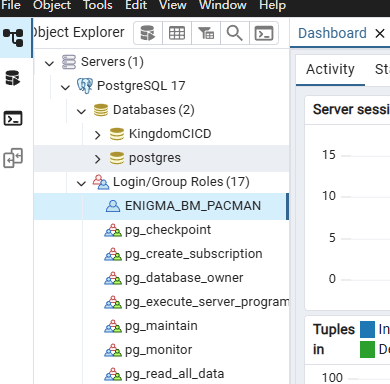The image size is (390, 384).
Task: Select the pg_database_owner role name
Action: [x=184, y=278]
